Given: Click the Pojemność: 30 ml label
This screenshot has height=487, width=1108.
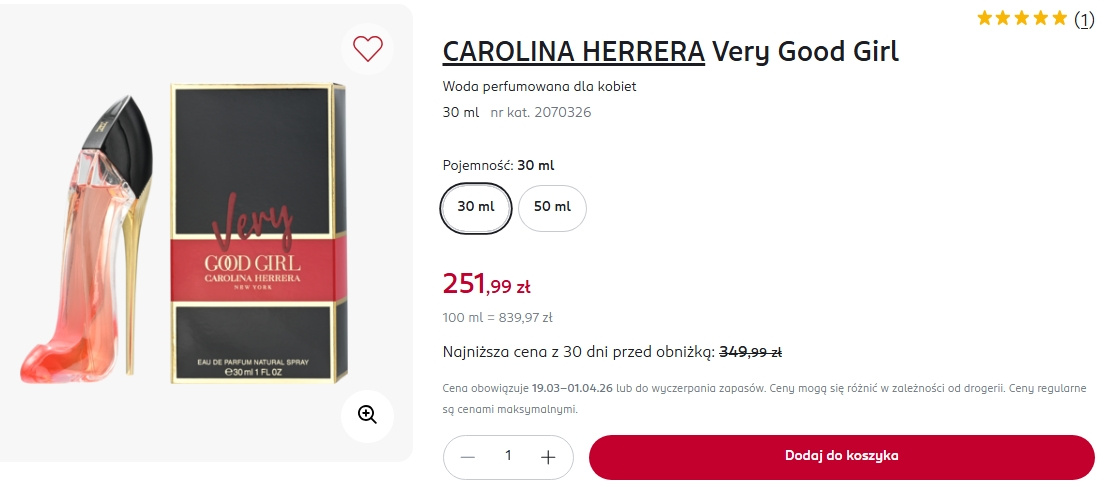Looking at the screenshot, I should pyautogui.click(x=498, y=165).
